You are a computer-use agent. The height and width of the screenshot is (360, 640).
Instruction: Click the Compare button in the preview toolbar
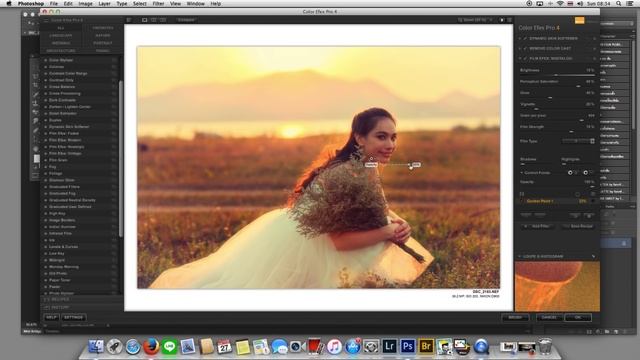[186, 20]
